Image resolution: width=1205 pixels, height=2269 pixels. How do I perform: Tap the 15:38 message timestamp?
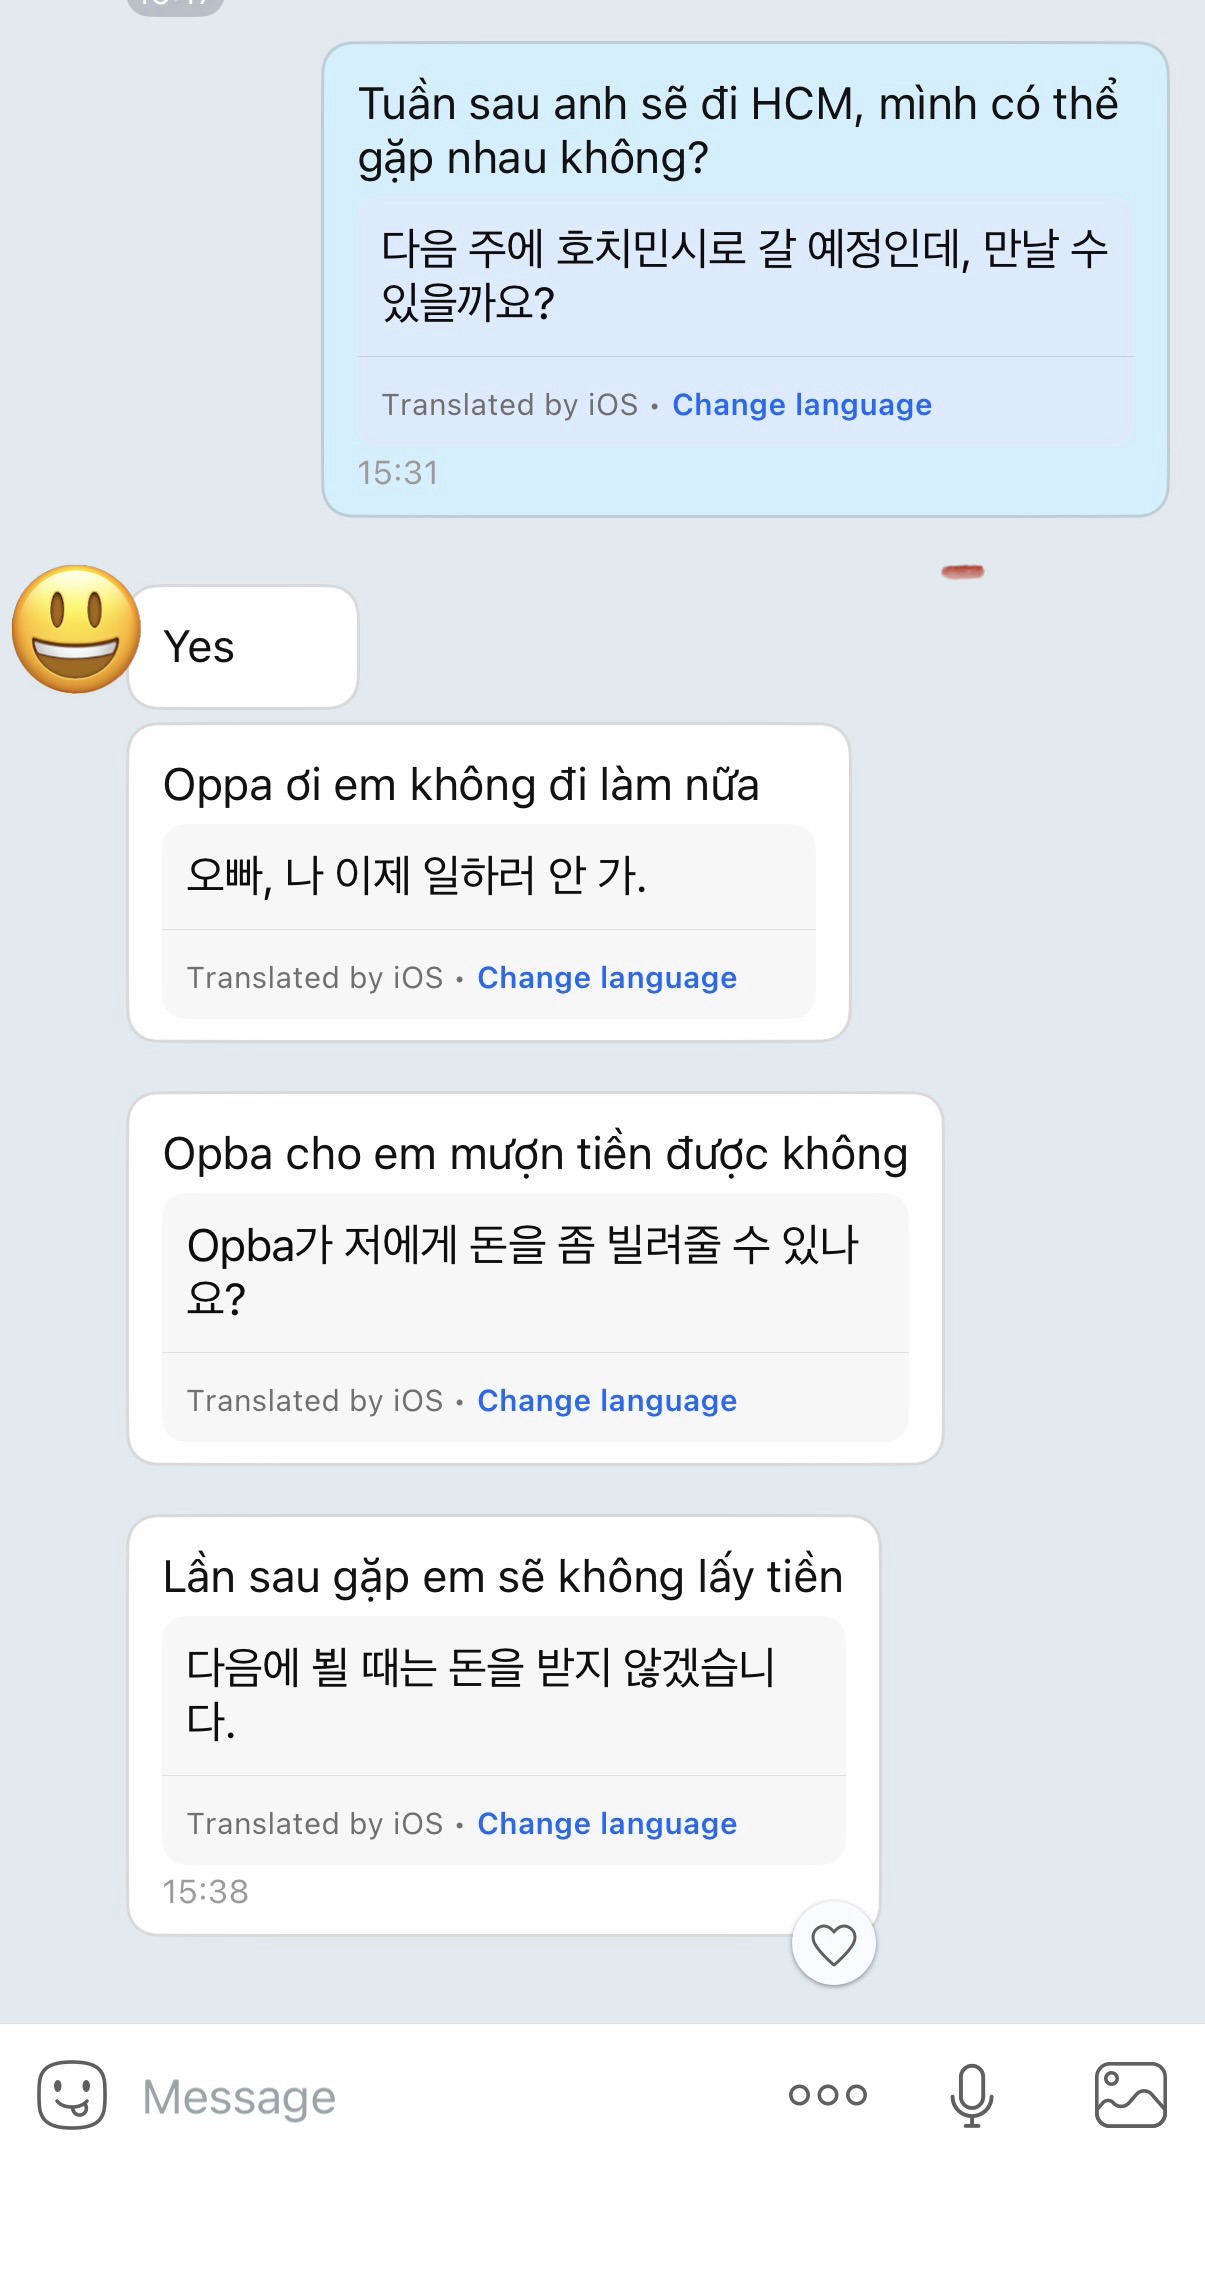pos(205,1892)
